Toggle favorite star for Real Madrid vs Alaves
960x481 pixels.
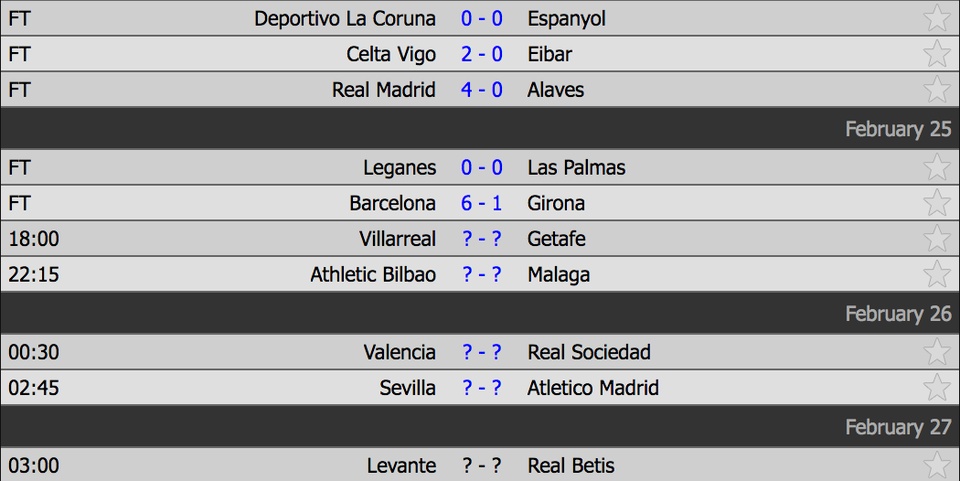936,90
